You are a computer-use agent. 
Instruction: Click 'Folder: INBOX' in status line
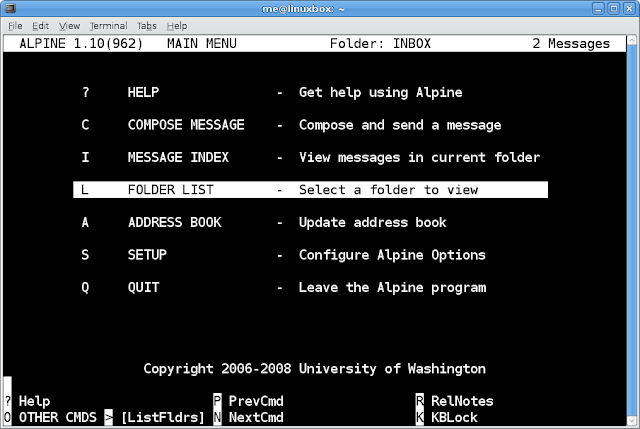[380, 44]
